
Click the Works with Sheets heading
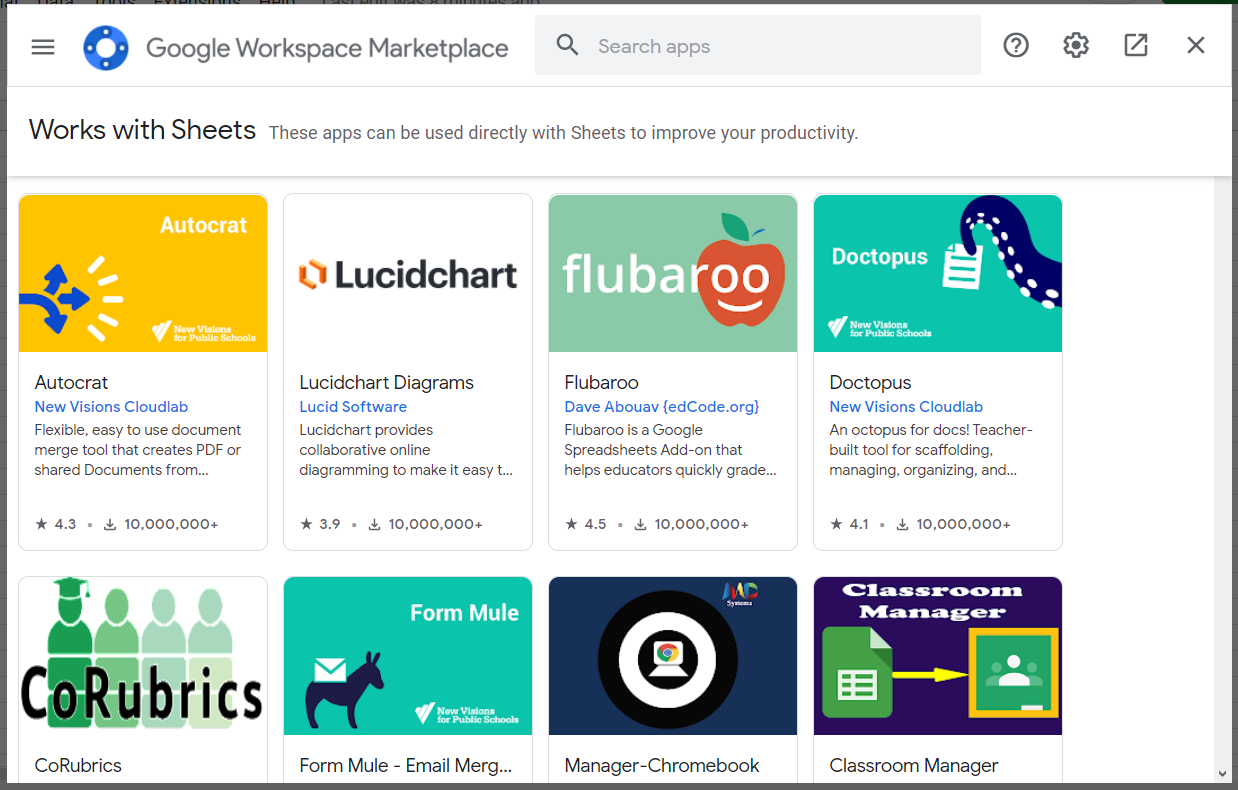(143, 130)
